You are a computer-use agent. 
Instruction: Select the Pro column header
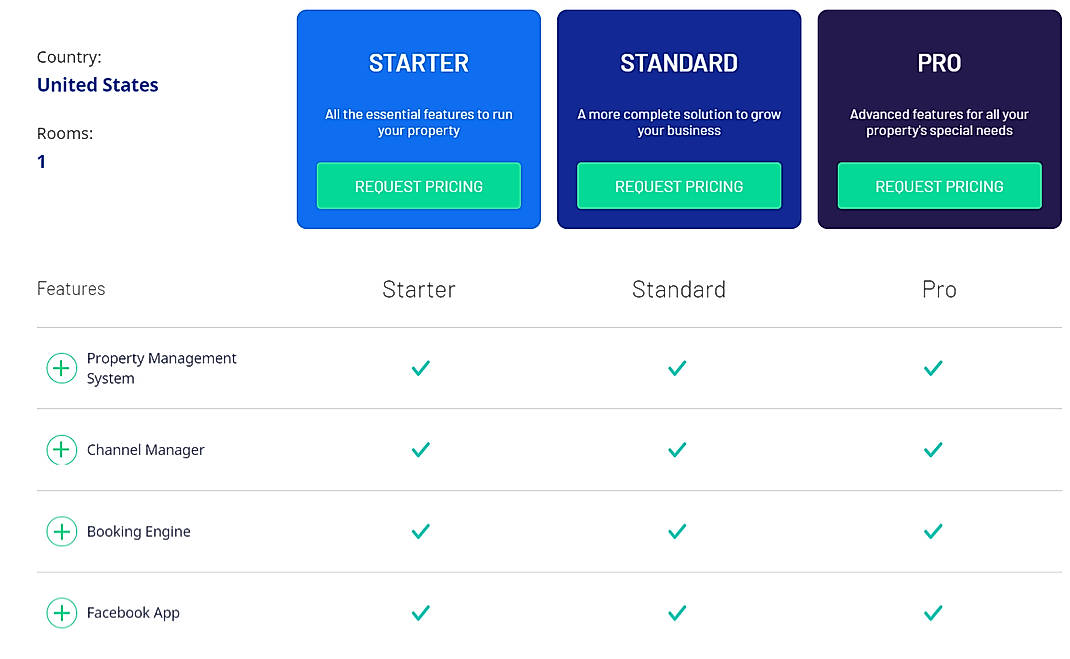click(x=939, y=289)
